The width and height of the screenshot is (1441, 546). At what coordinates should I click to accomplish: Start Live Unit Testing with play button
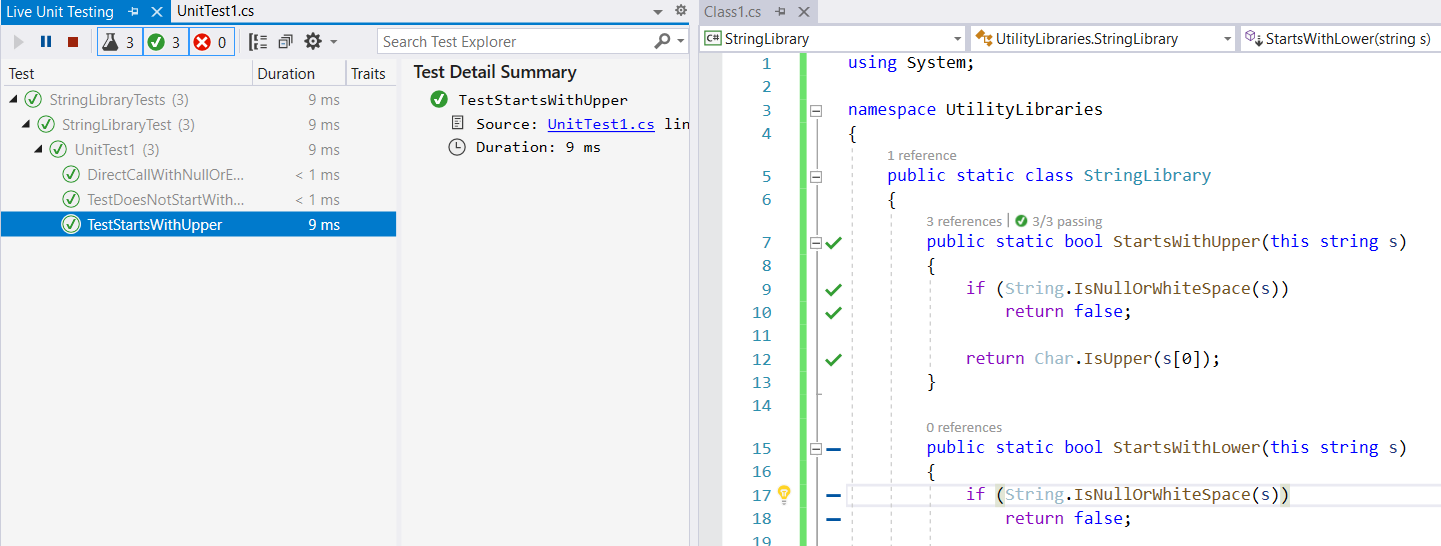tap(18, 42)
